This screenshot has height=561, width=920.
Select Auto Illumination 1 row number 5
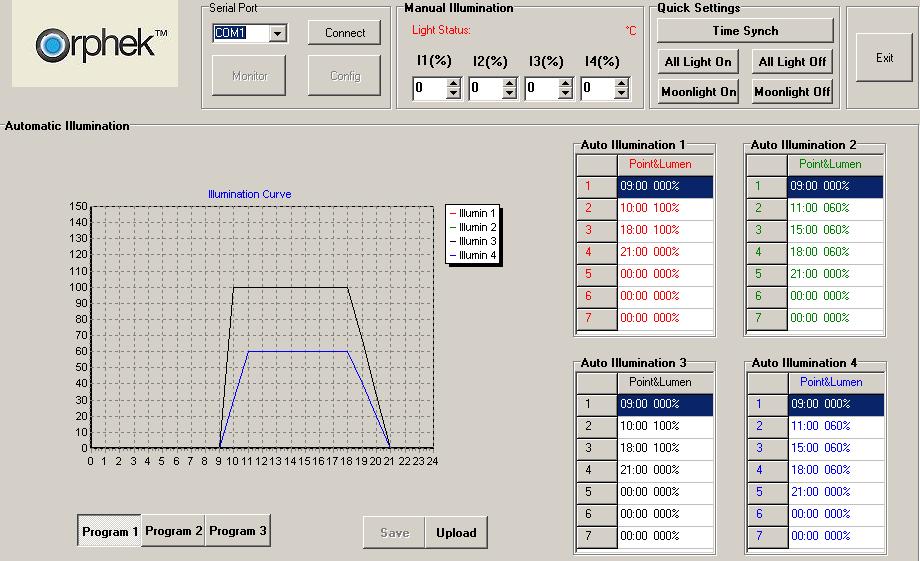click(597, 274)
